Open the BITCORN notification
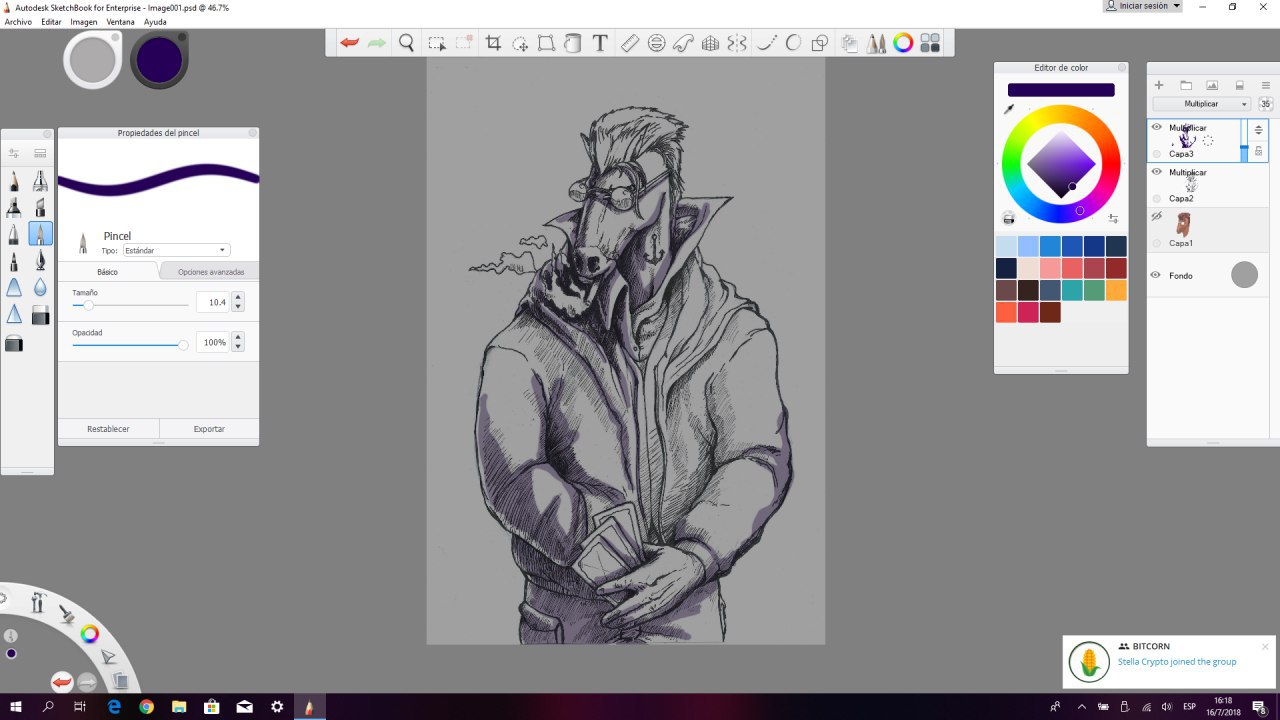Viewport: 1280px width, 720px height. coord(1171,661)
